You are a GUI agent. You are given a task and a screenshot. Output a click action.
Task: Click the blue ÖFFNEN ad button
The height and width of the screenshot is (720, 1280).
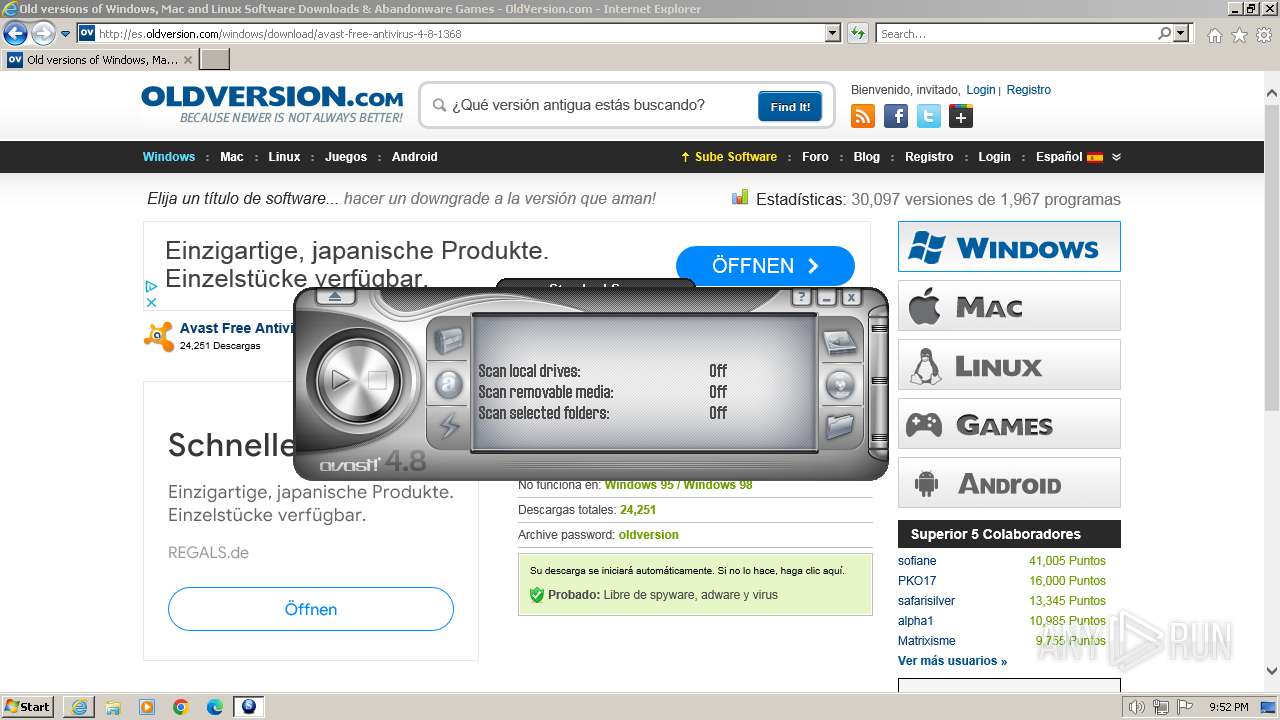coord(765,266)
